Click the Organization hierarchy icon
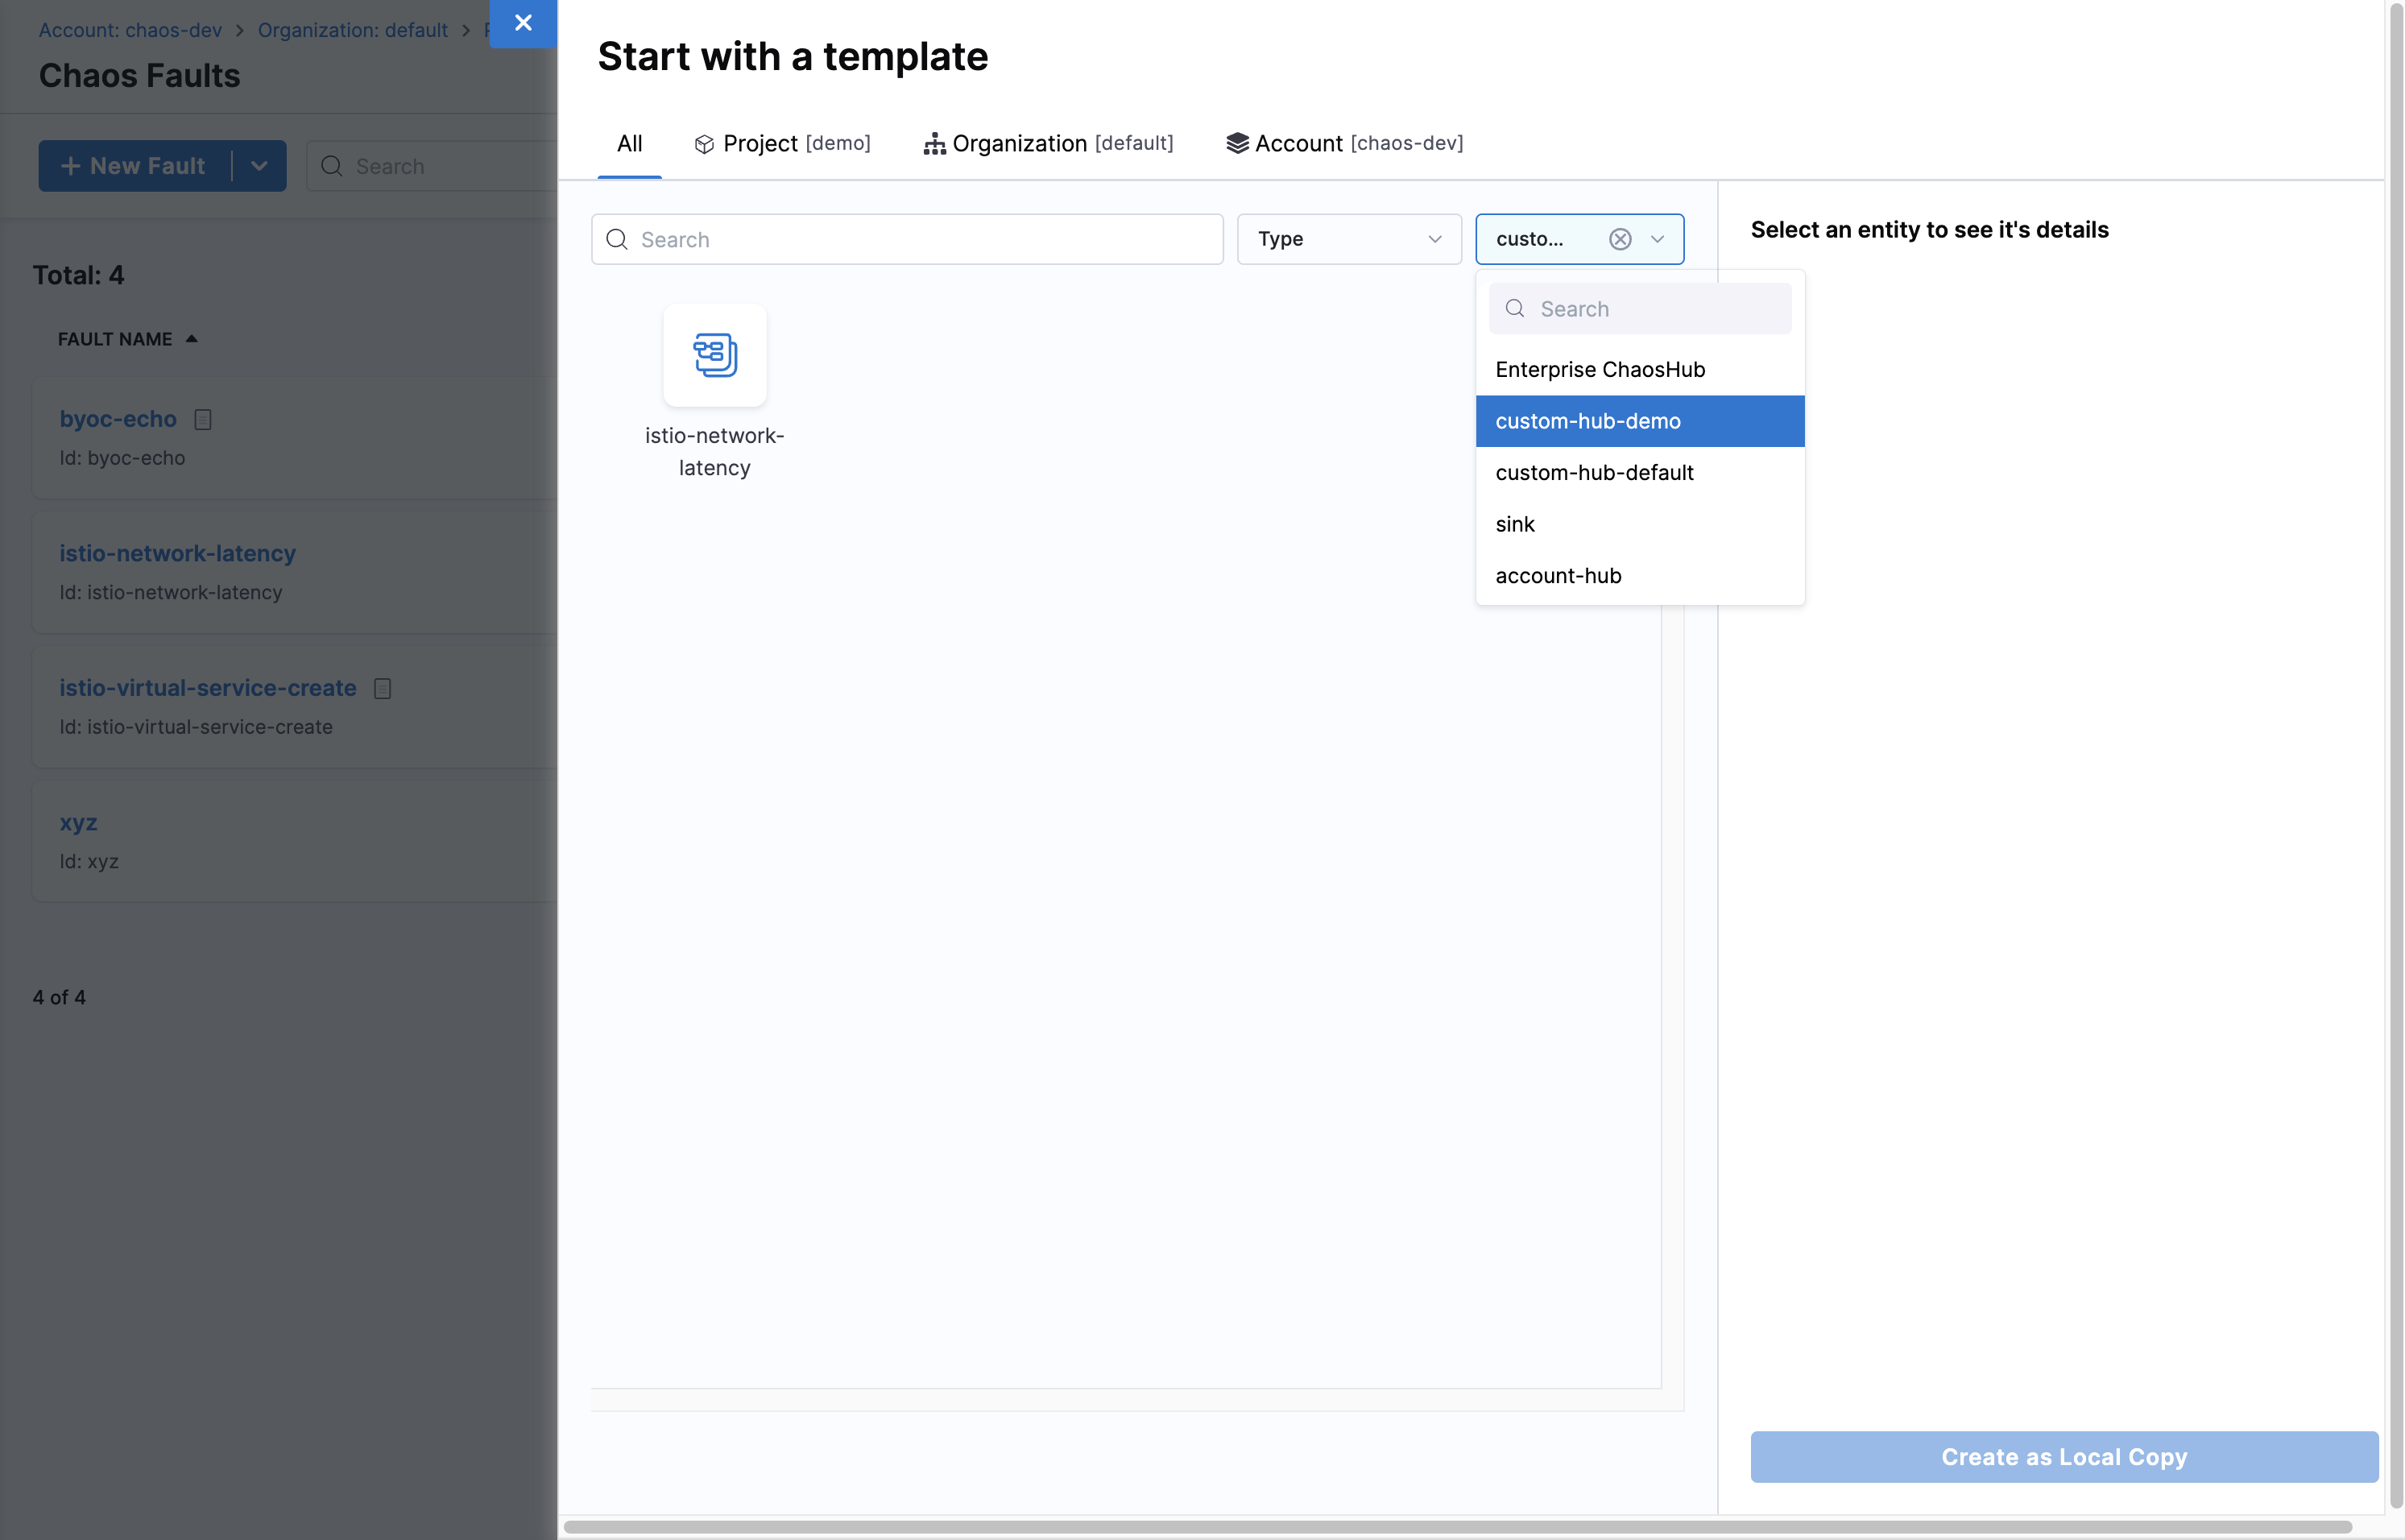2405x1540 pixels. (x=934, y=144)
